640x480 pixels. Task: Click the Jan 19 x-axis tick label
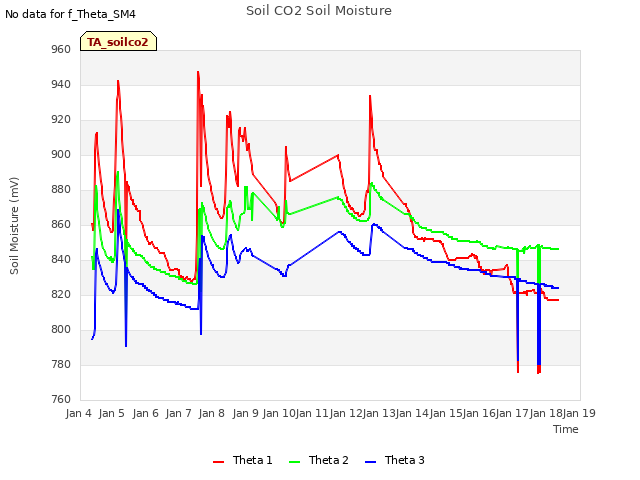pyautogui.click(x=579, y=413)
